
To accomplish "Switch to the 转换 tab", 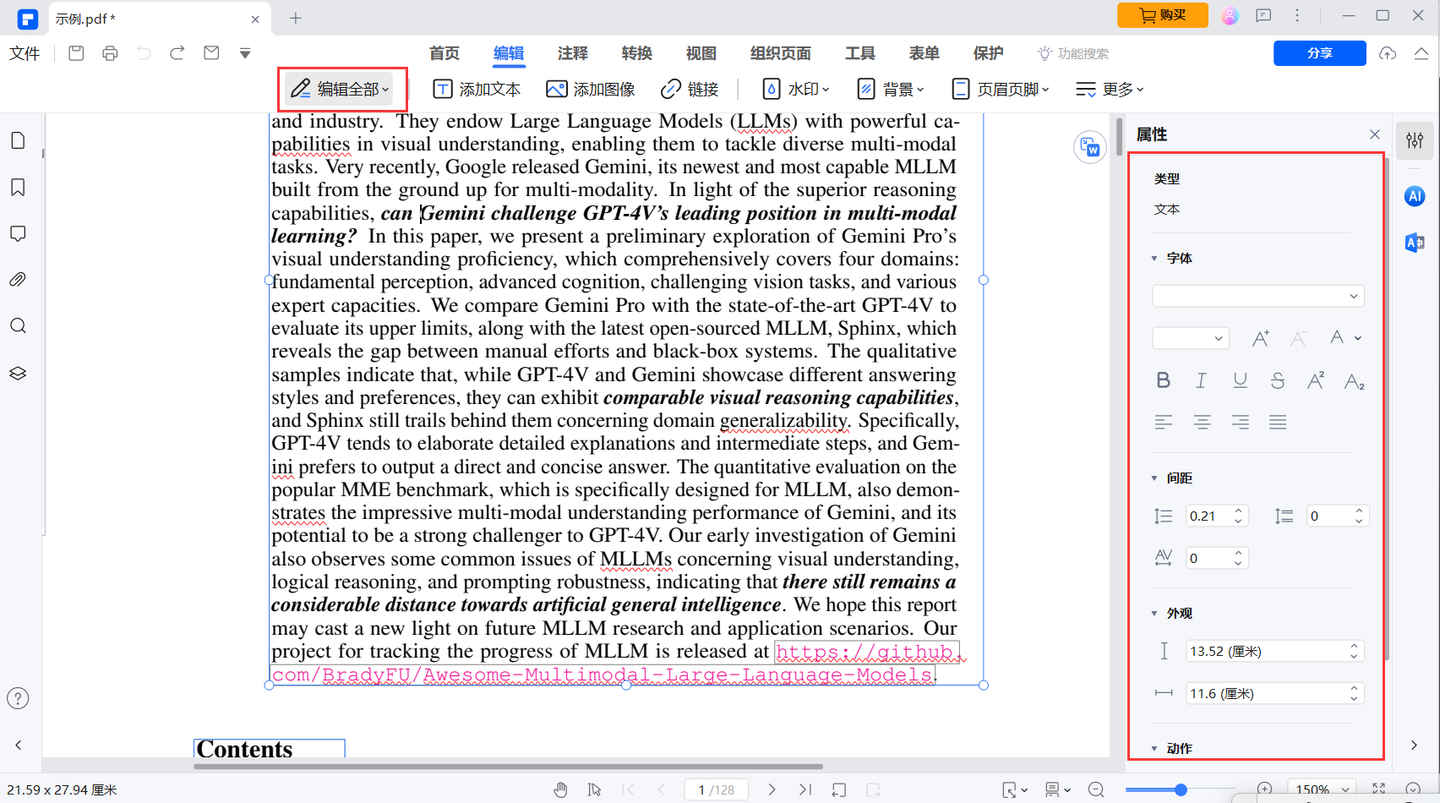I will [x=637, y=53].
